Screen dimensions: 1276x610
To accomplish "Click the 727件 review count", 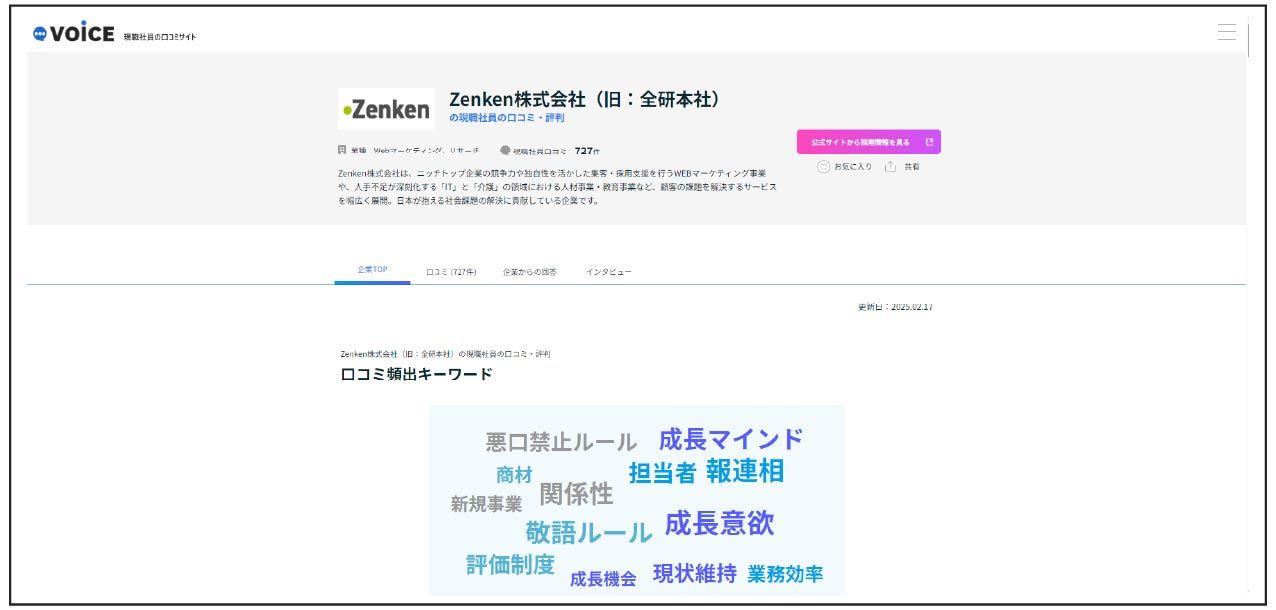I will coord(587,151).
